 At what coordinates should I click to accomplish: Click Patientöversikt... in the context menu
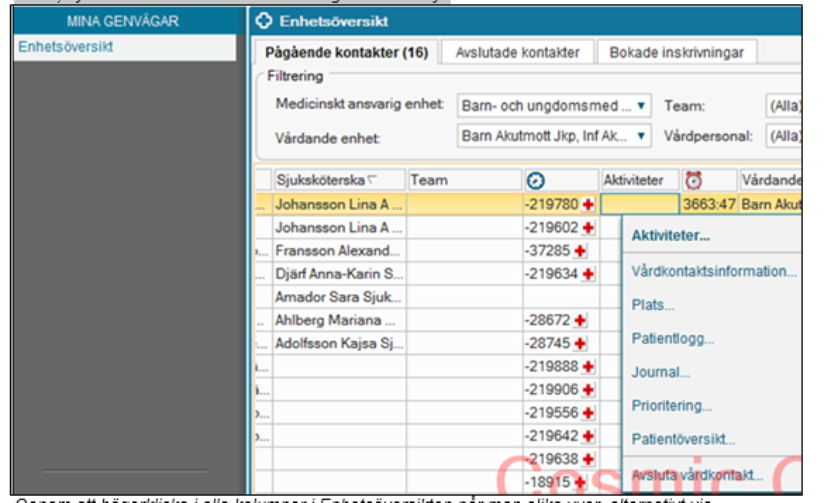coord(683,439)
